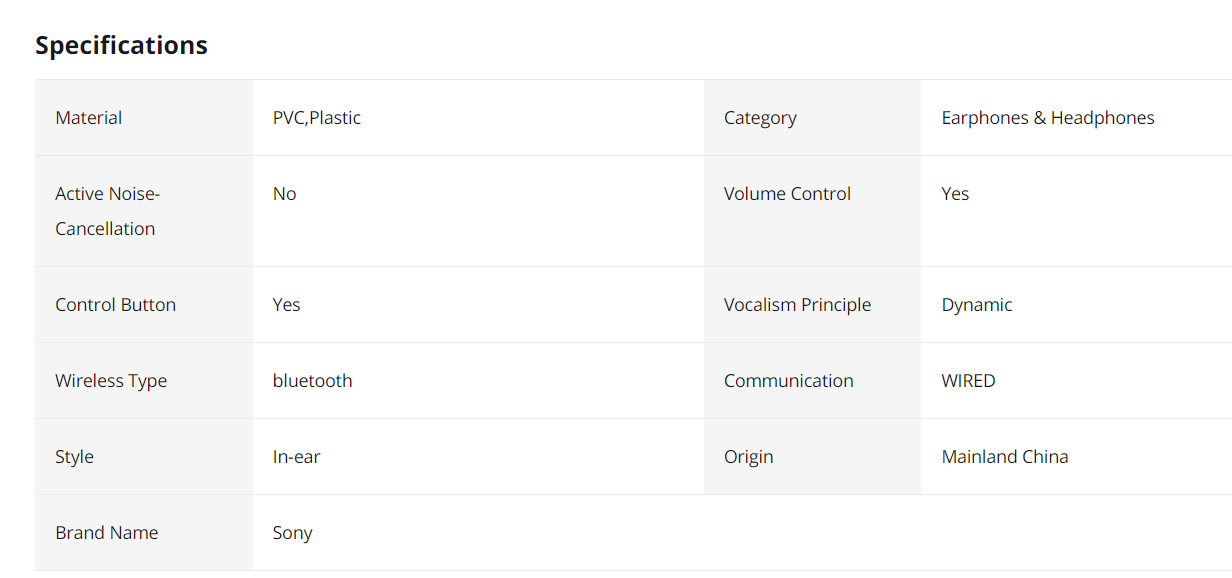This screenshot has width=1232, height=578.
Task: Select the Communication label cell
Action: coord(812,381)
